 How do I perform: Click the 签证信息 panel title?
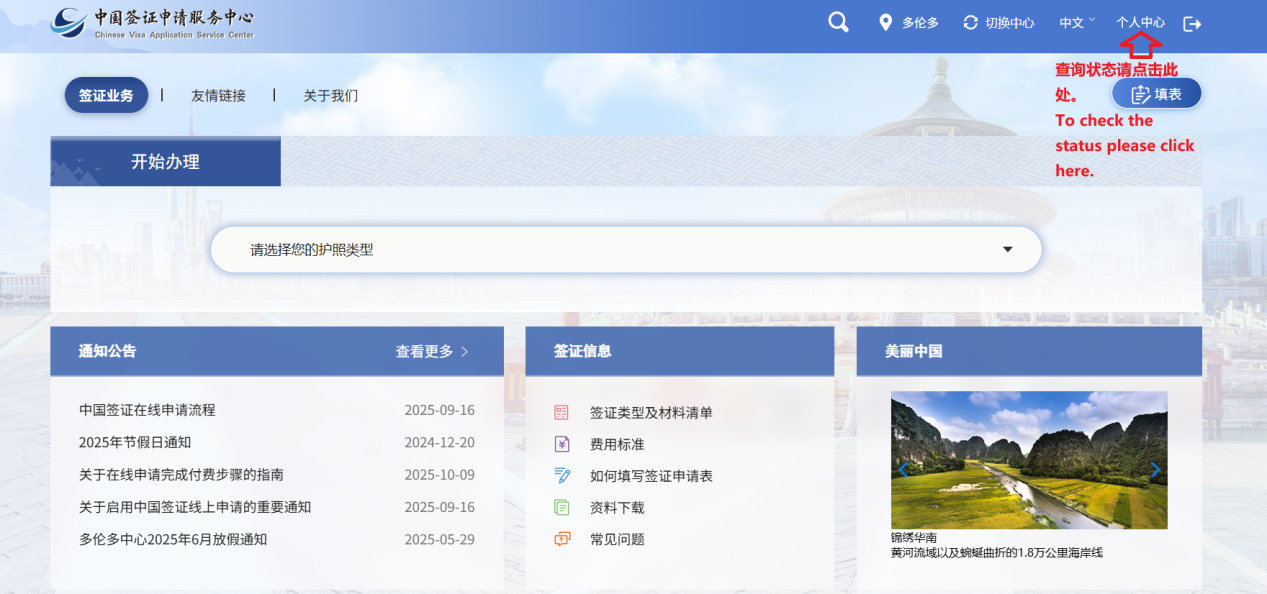point(582,351)
